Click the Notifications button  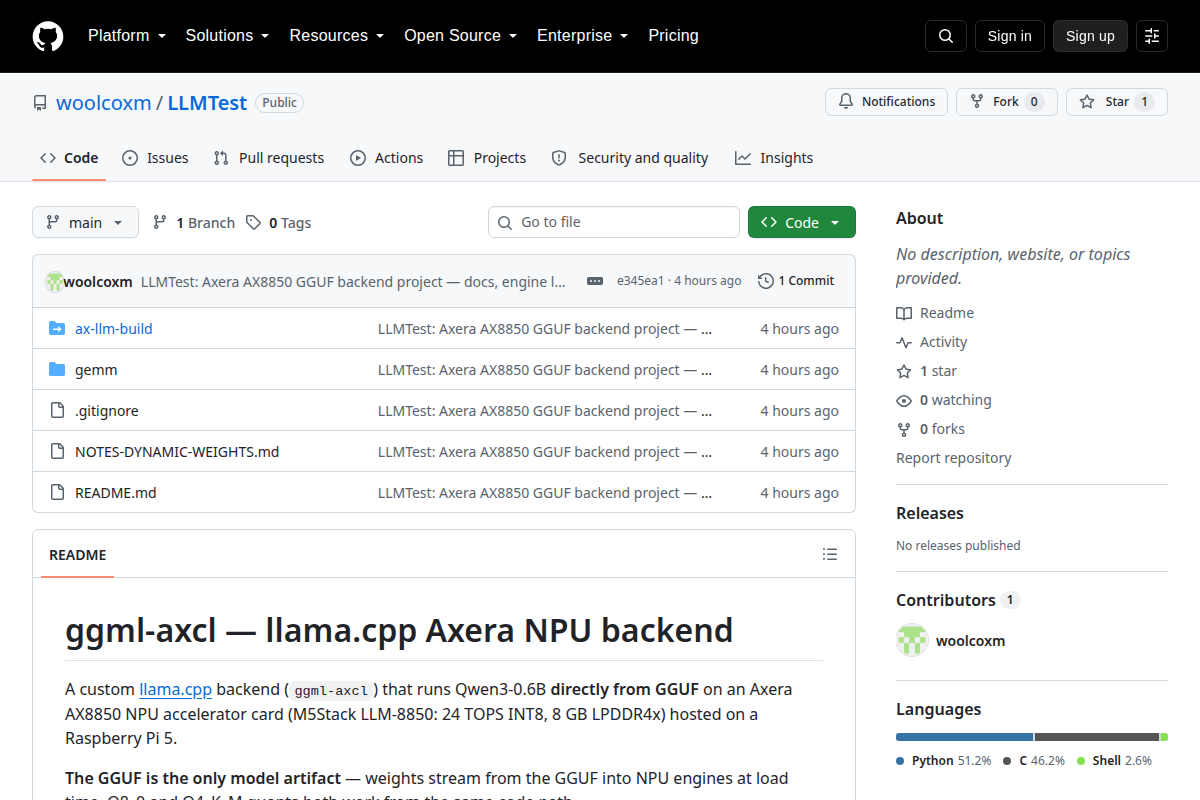pos(886,102)
